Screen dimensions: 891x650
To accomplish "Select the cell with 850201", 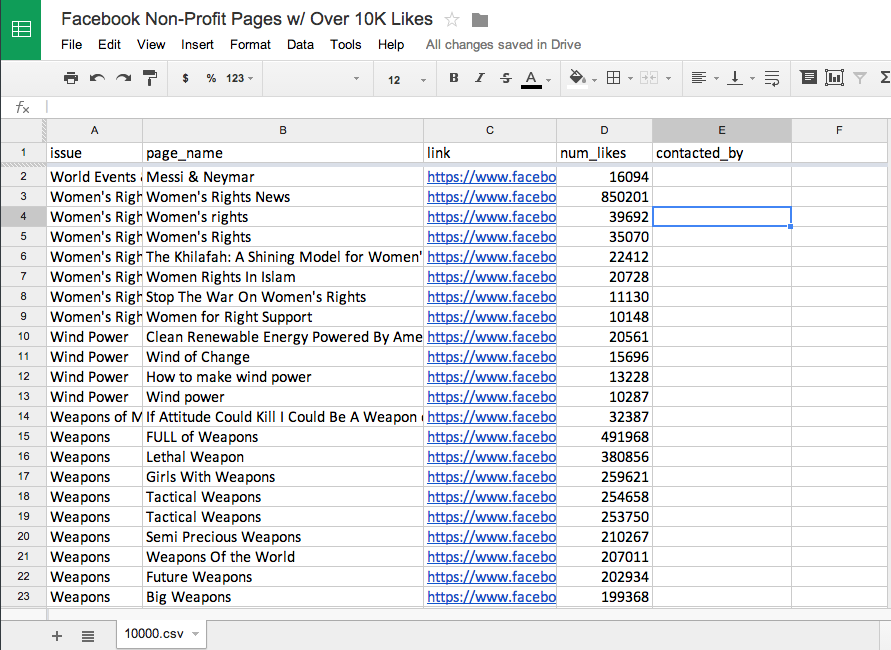I will pos(604,197).
